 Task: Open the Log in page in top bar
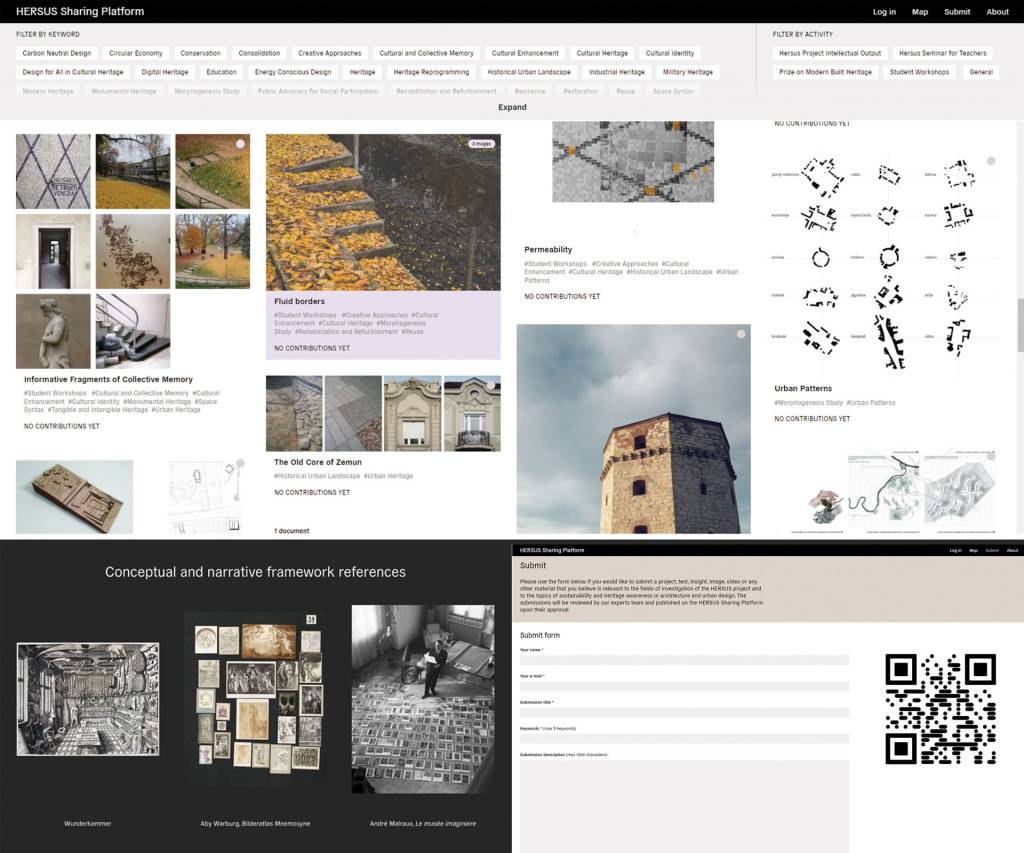[884, 12]
